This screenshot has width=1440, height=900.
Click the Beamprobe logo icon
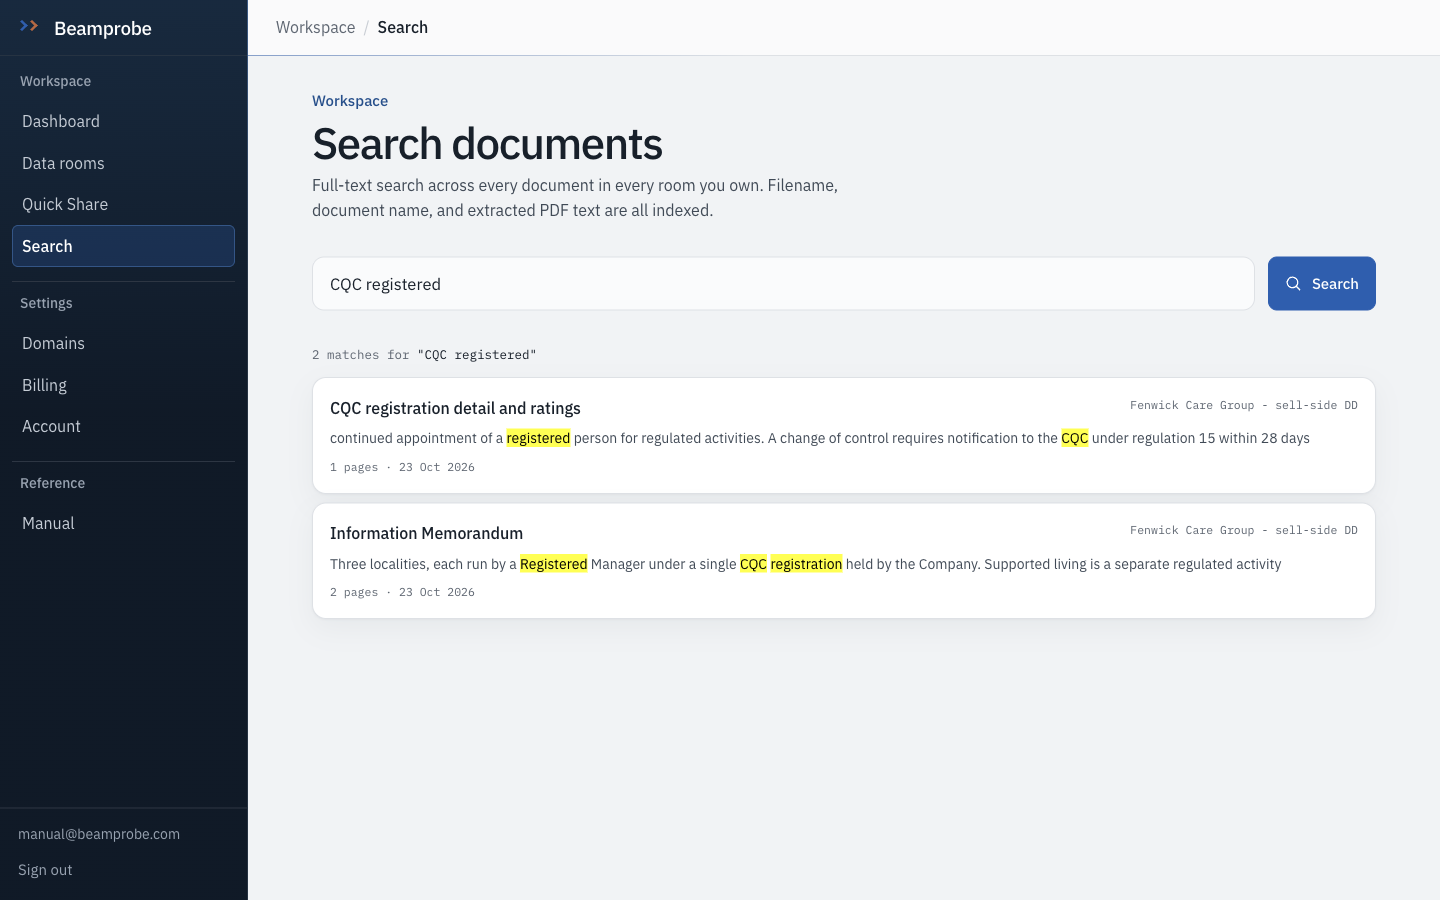click(29, 26)
